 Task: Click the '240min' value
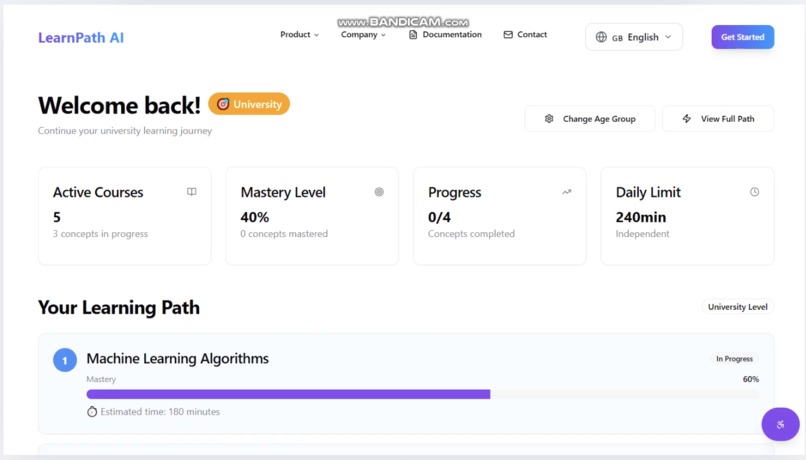click(640, 217)
